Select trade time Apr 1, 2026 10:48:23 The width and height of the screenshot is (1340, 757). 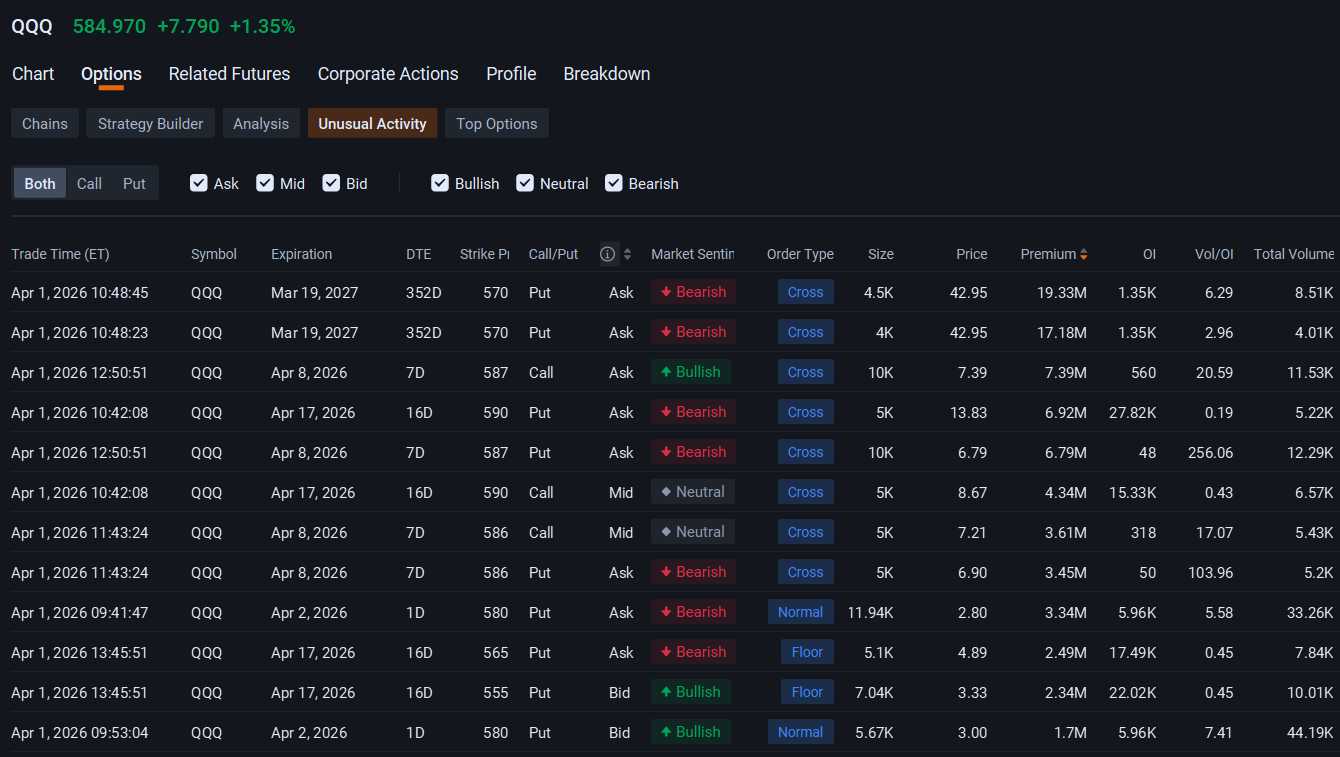coord(80,332)
